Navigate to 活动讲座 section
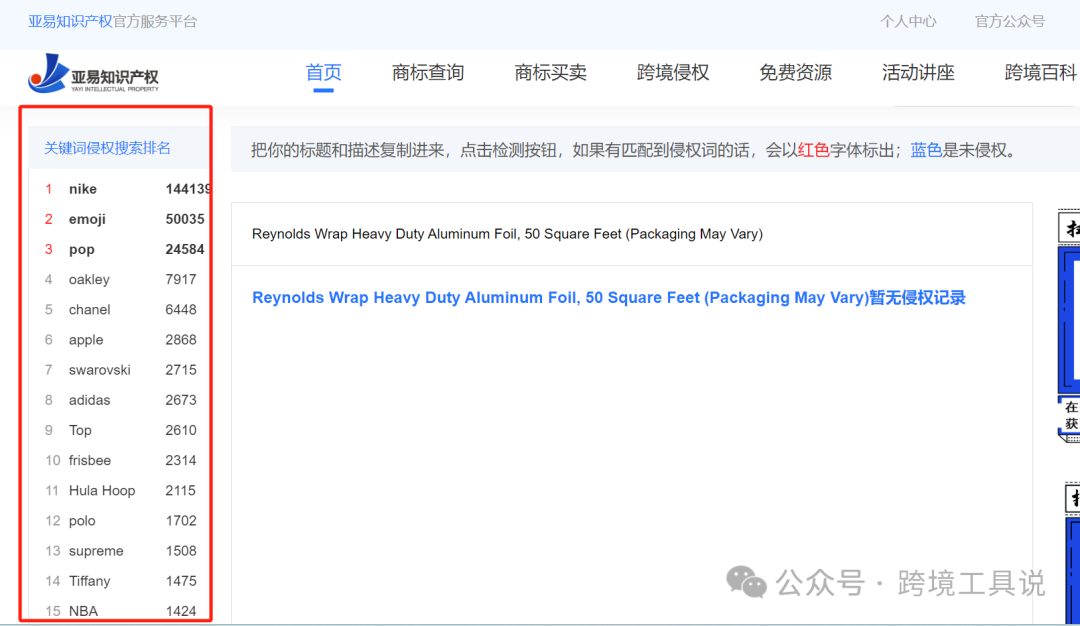Viewport: 1080px width, 626px height. click(918, 72)
